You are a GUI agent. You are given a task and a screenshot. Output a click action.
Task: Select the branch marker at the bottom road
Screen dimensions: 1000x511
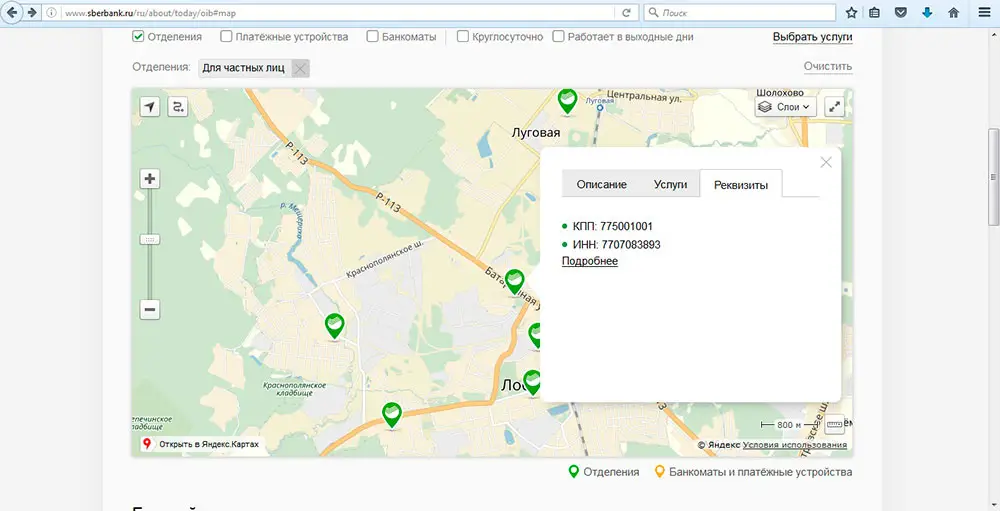392,416
